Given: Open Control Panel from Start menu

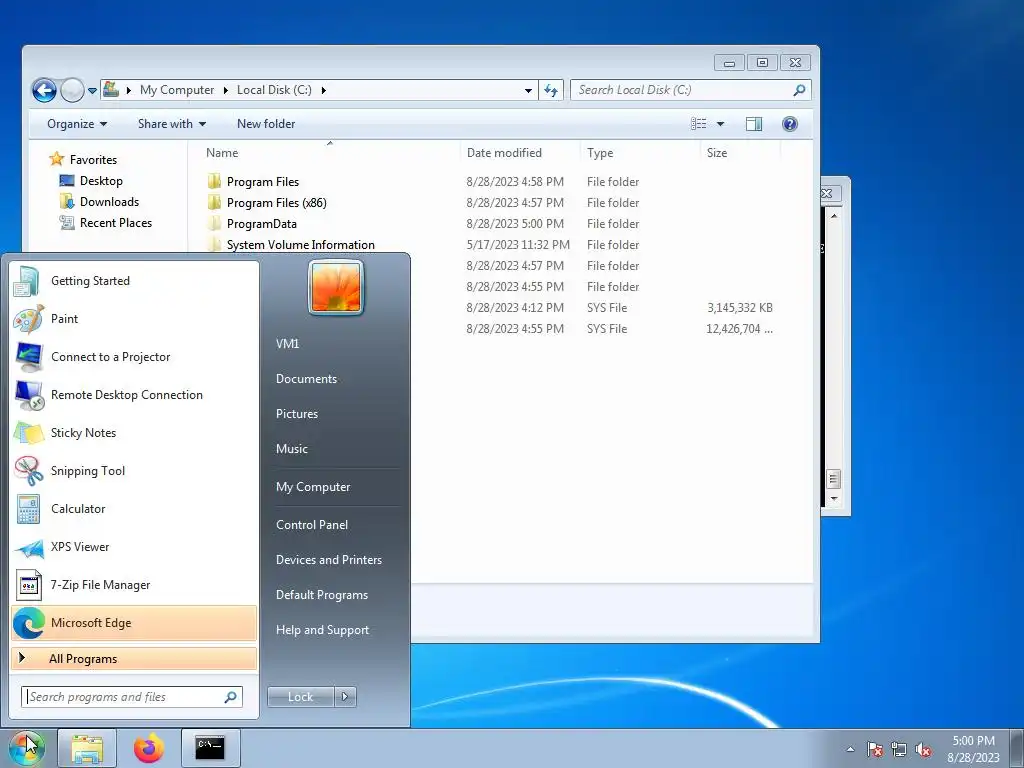Looking at the screenshot, I should (x=312, y=525).
